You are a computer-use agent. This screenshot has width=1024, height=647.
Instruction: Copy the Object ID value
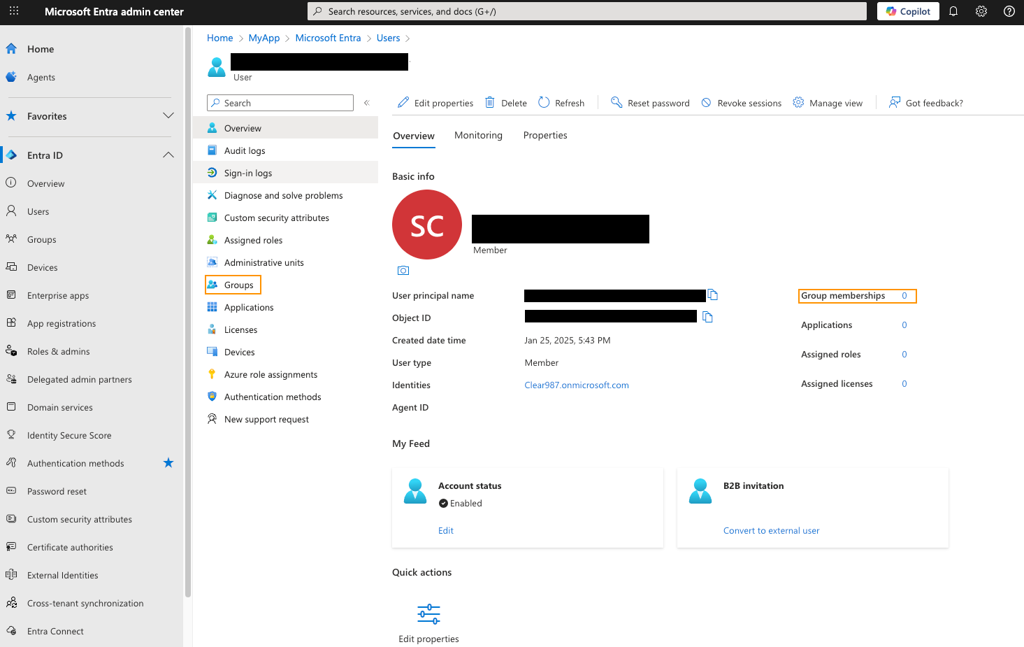pyautogui.click(x=707, y=317)
